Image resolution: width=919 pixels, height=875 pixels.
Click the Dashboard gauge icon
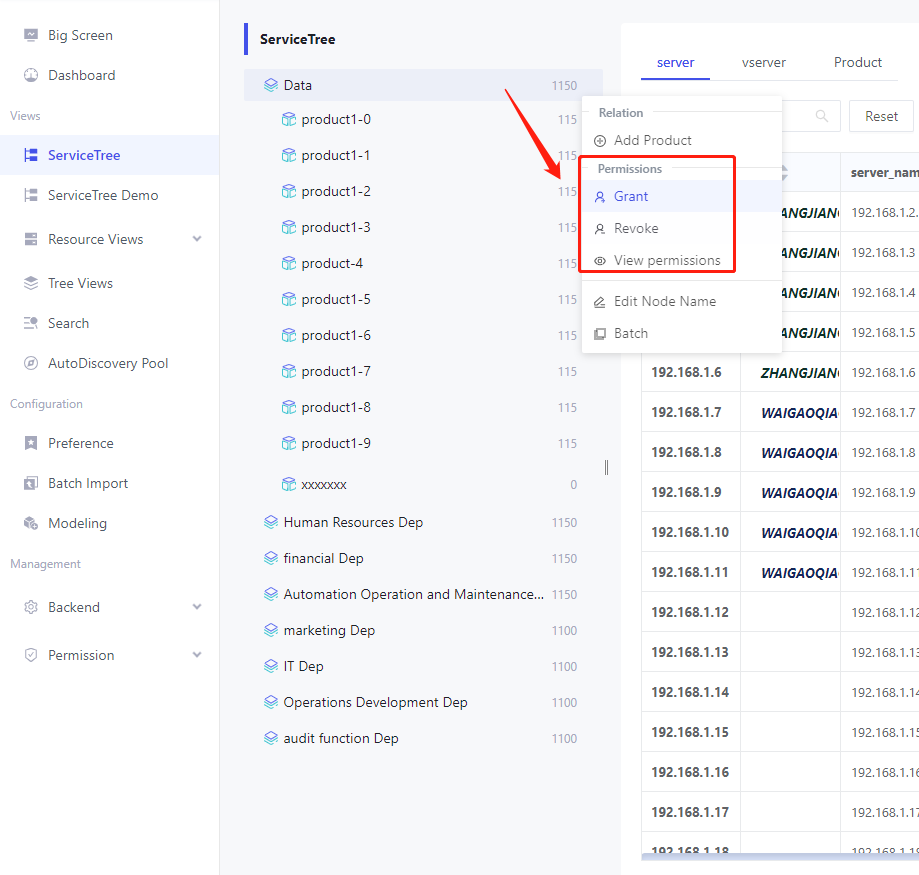(x=31, y=75)
